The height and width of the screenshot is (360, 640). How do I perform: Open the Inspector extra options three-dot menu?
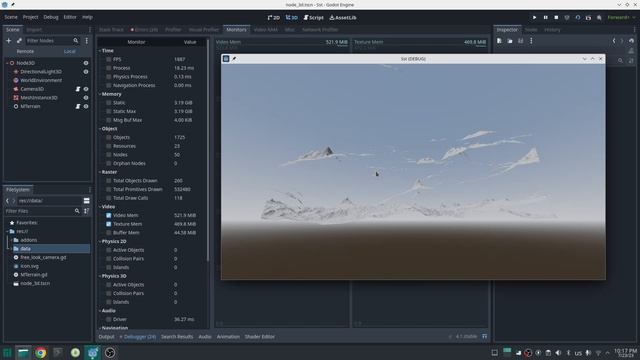click(x=531, y=41)
